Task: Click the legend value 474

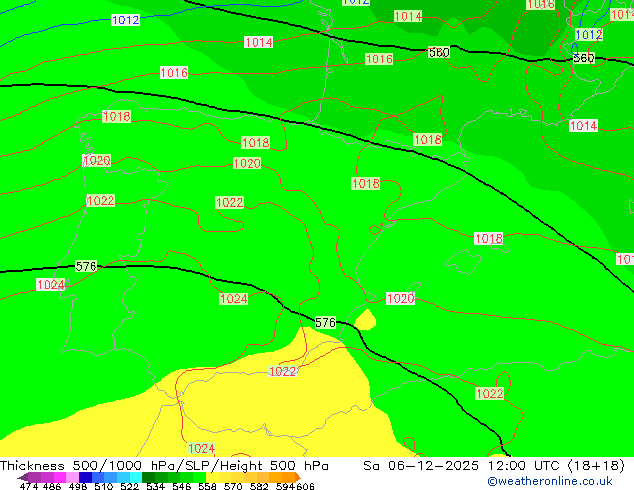Action: pyautogui.click(x=29, y=486)
